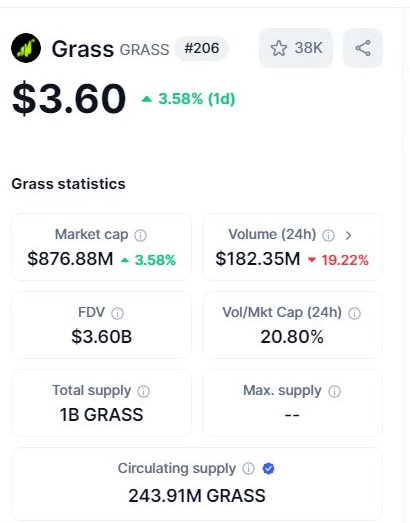This screenshot has height=523, width=410.
Task: Click the GRASS ticker symbol
Action: 144,50
